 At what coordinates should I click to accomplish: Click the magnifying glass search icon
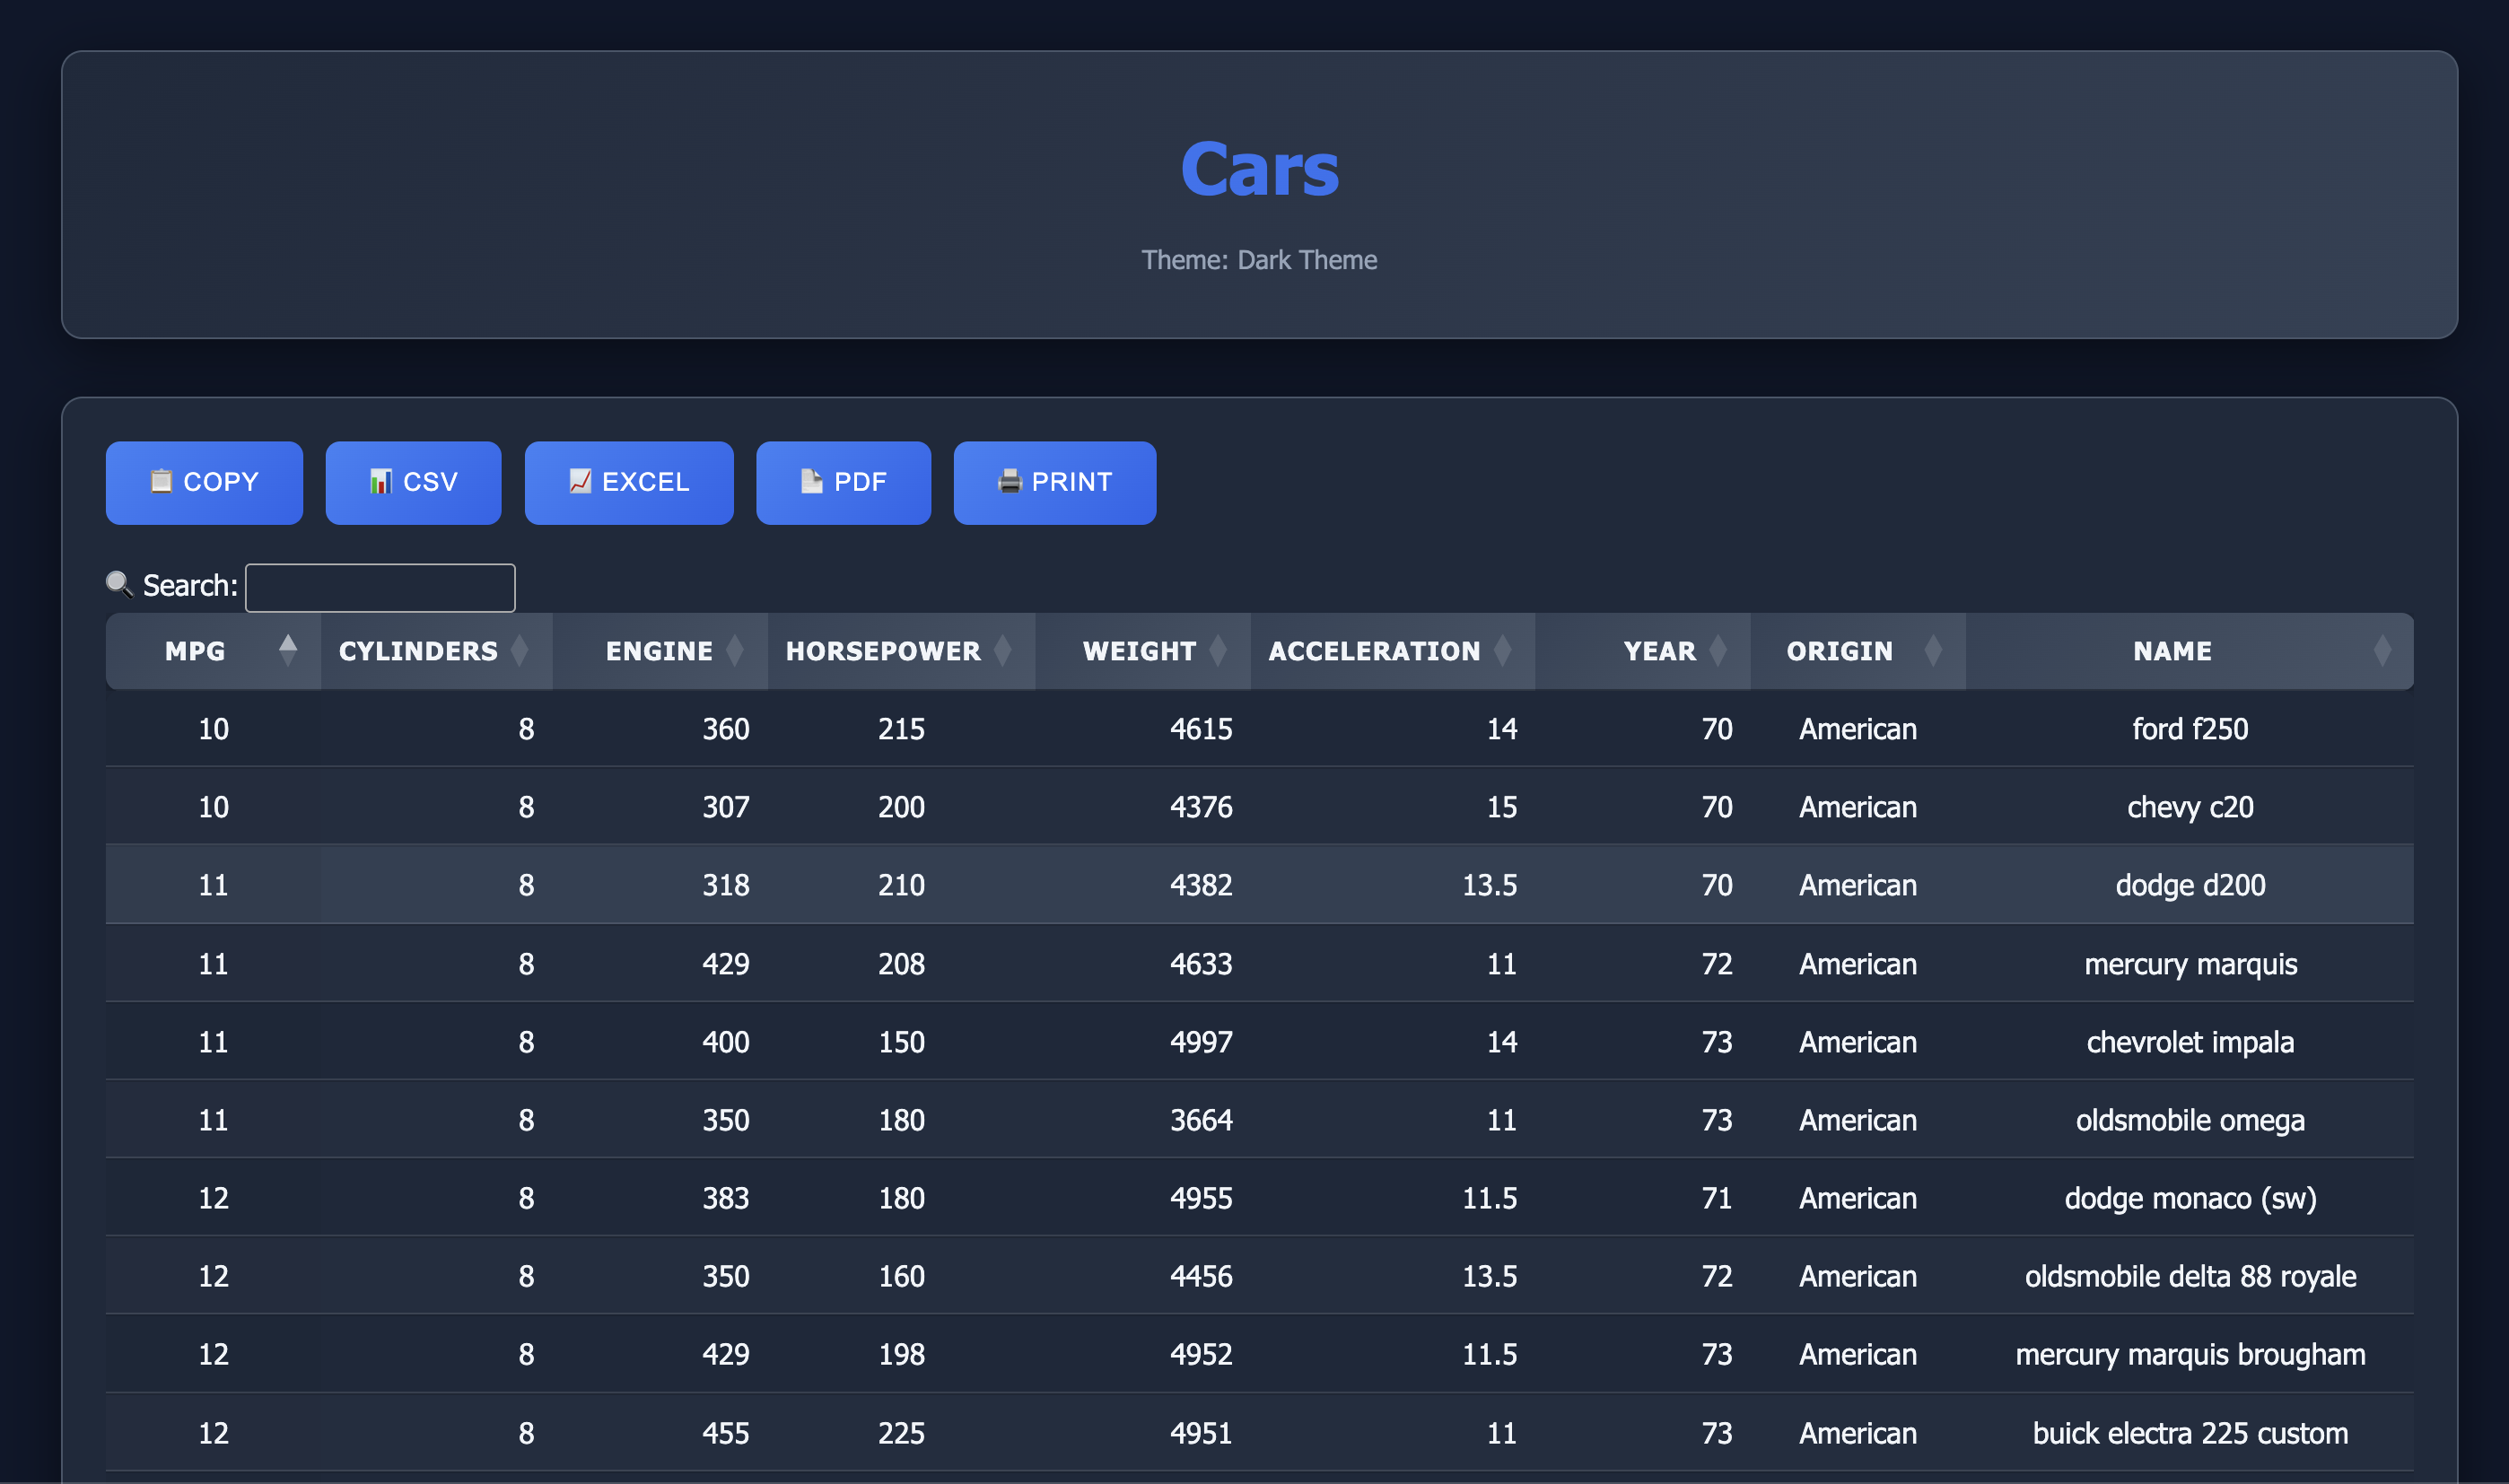(x=119, y=584)
